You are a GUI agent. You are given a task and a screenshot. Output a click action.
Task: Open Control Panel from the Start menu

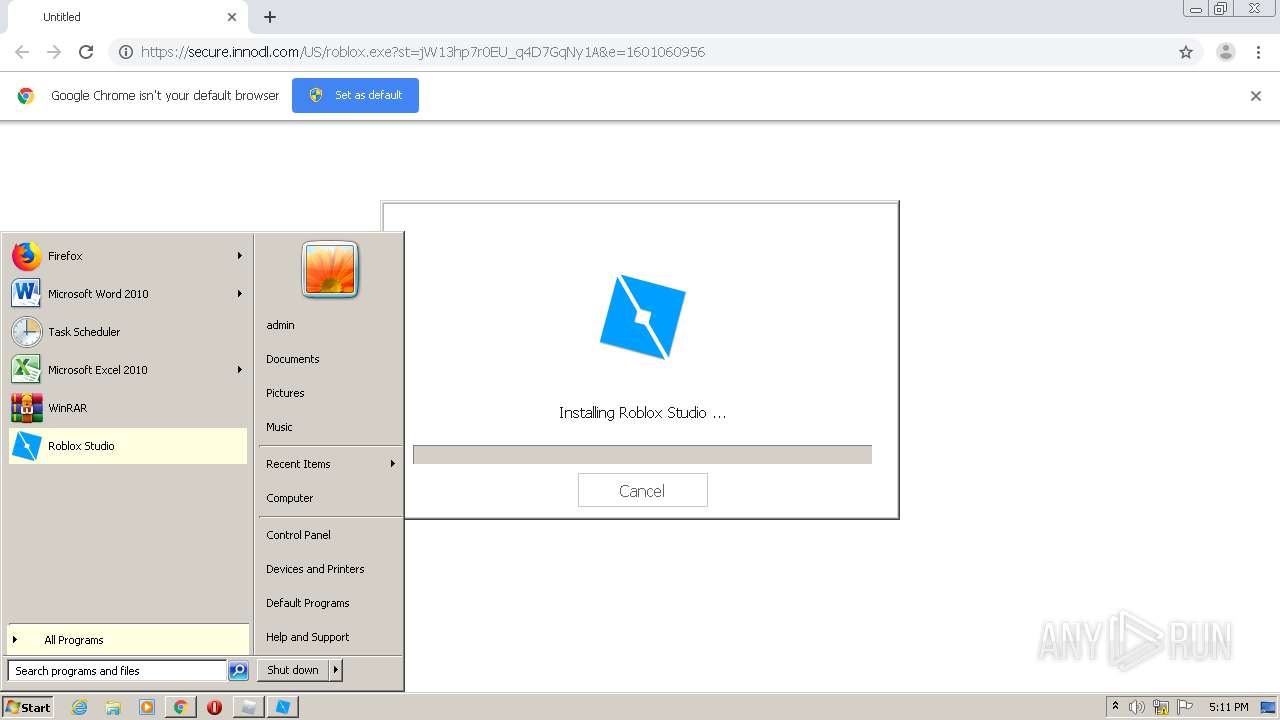[330, 535]
